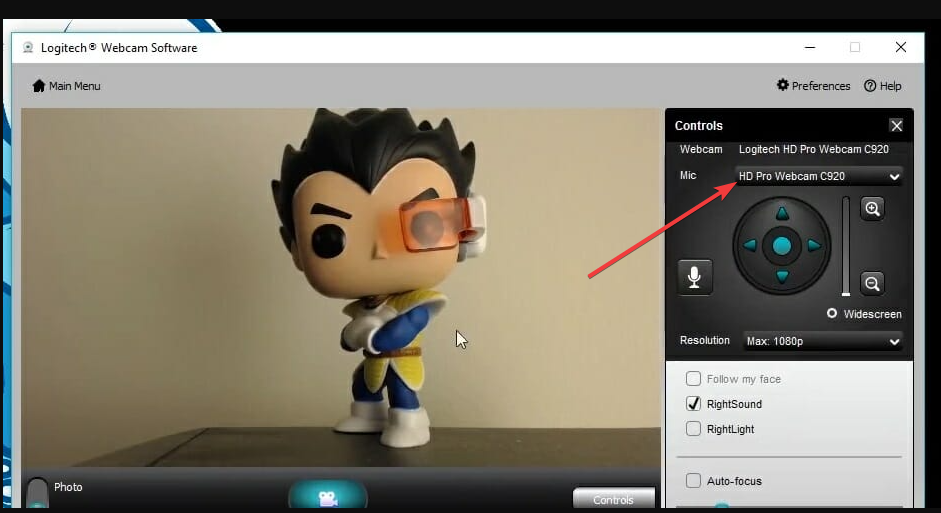This screenshot has width=941, height=513.
Task: Switch to video capture mode icon
Action: coord(328,496)
